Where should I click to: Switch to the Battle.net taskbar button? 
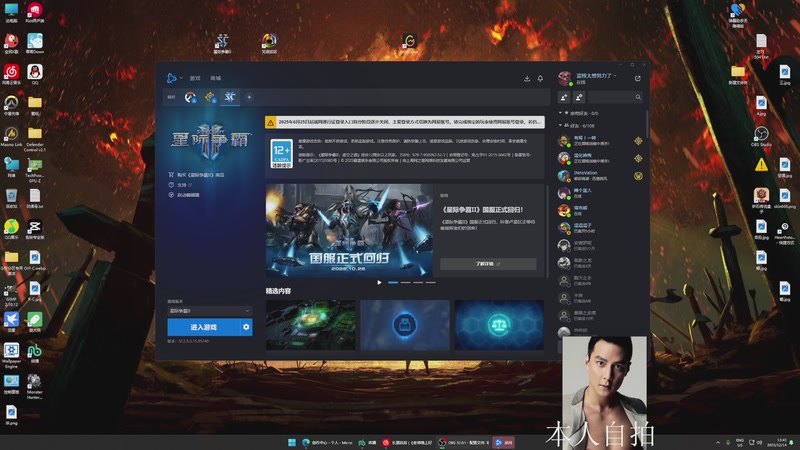pos(504,442)
